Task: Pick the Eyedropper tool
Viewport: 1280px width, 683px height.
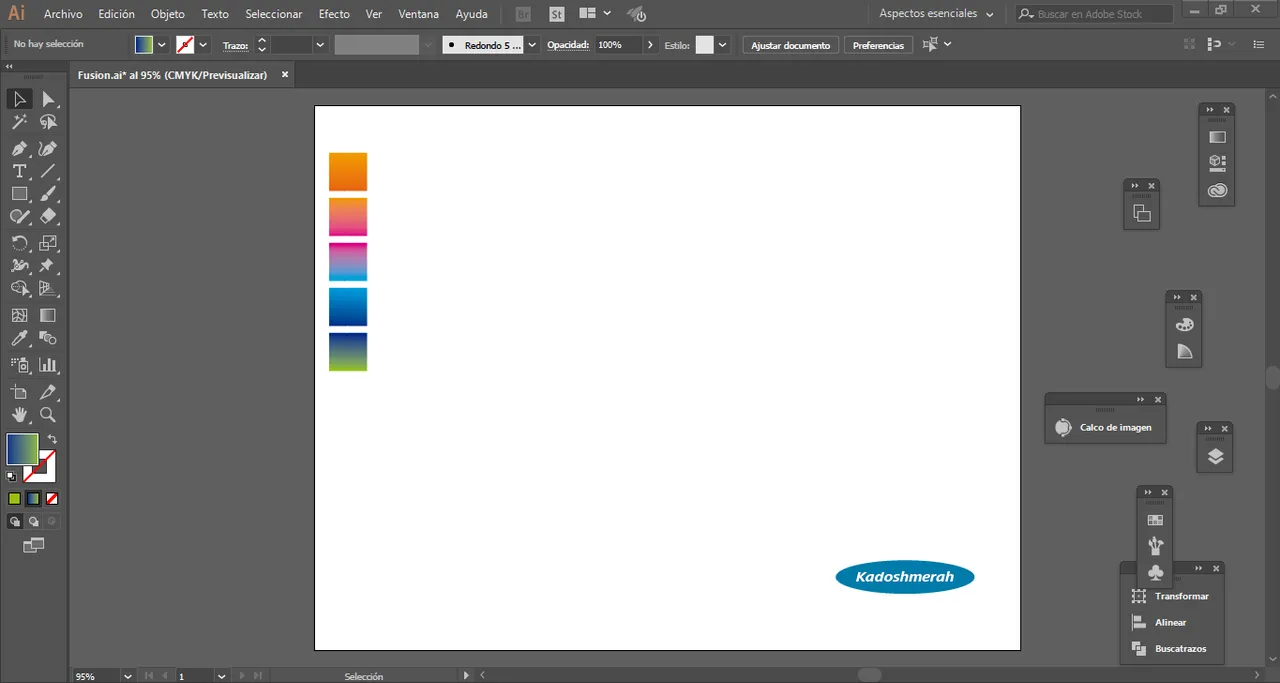Action: click(19, 339)
